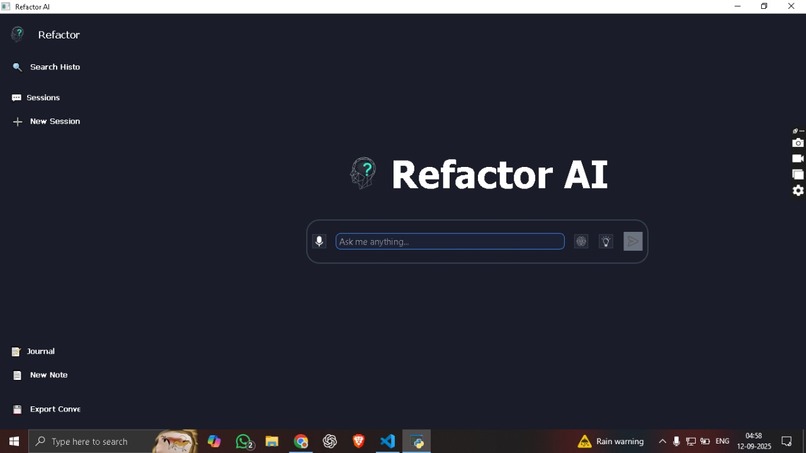
Task: Open File Explorer from the taskbar
Action: tap(272, 441)
